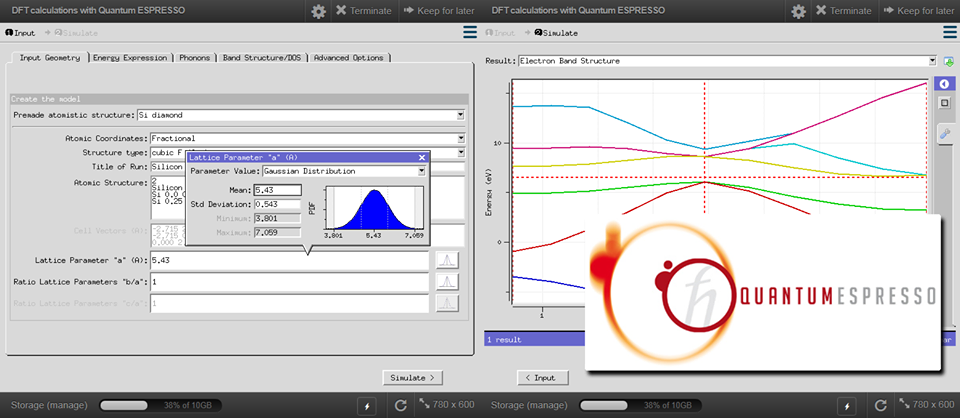
Task: Open the Phonons tab
Action: coord(195,58)
